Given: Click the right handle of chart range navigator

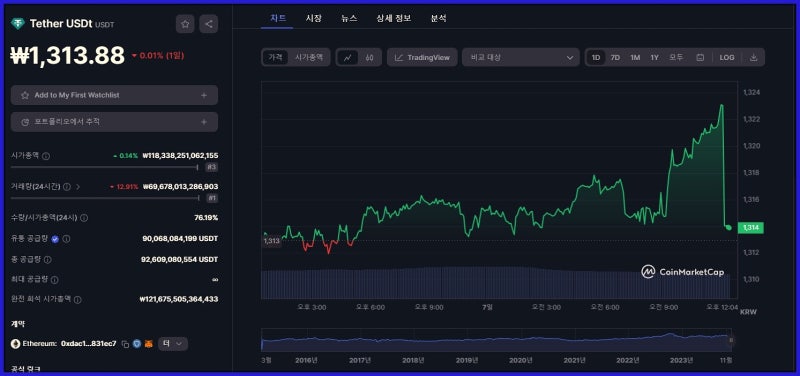Looking at the screenshot, I should (732, 340).
